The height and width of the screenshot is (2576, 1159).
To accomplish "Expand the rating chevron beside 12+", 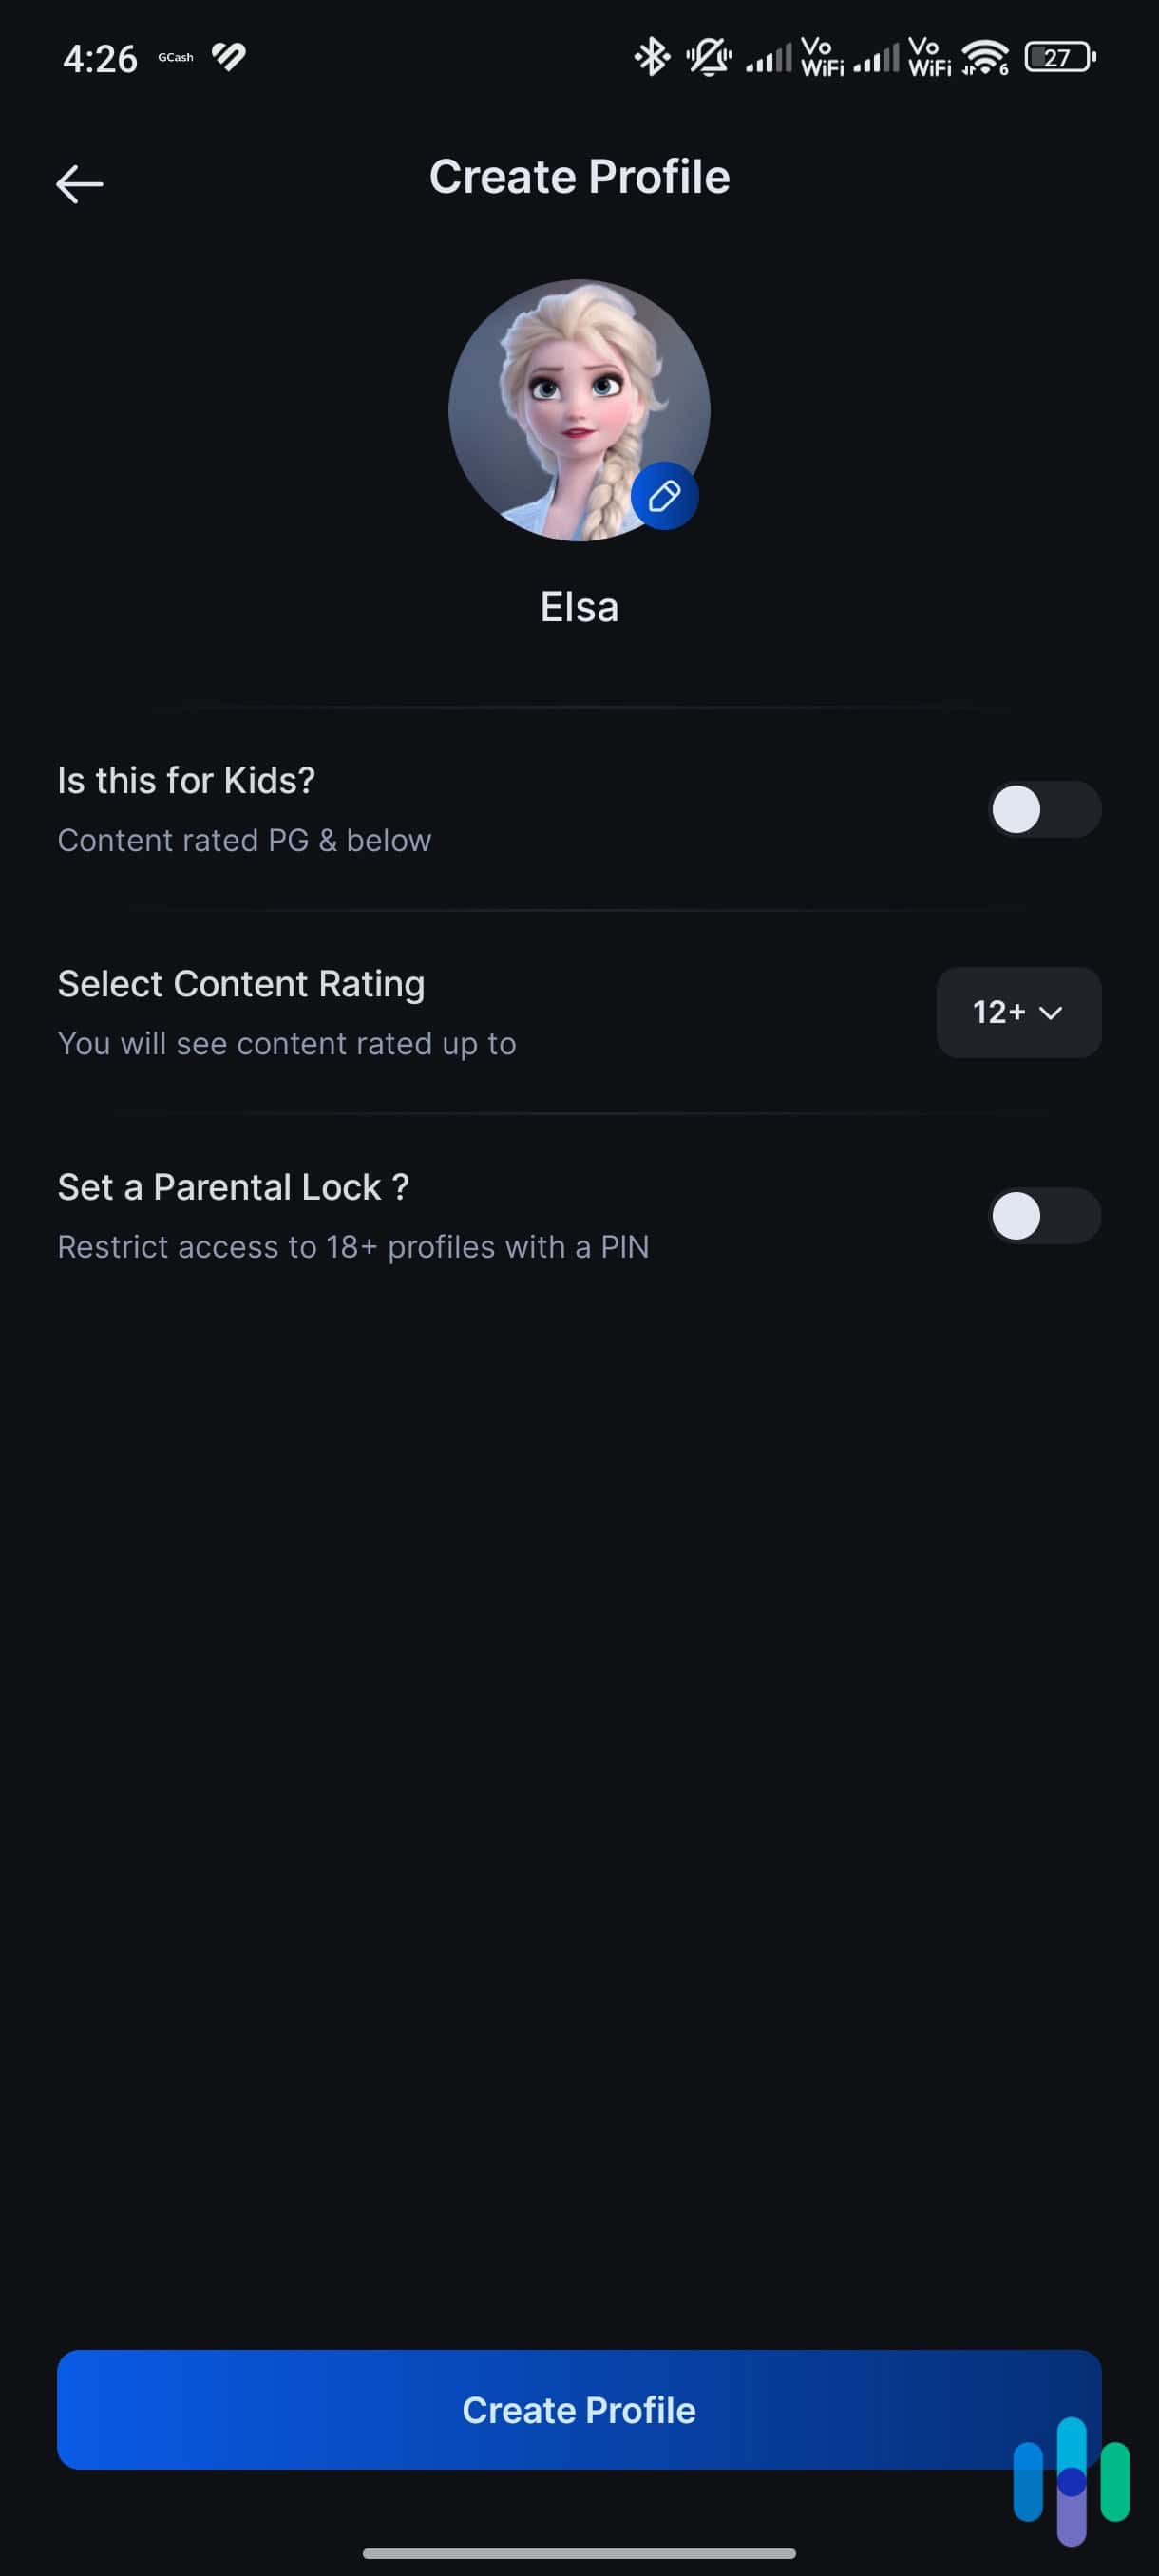I will point(1051,1013).
